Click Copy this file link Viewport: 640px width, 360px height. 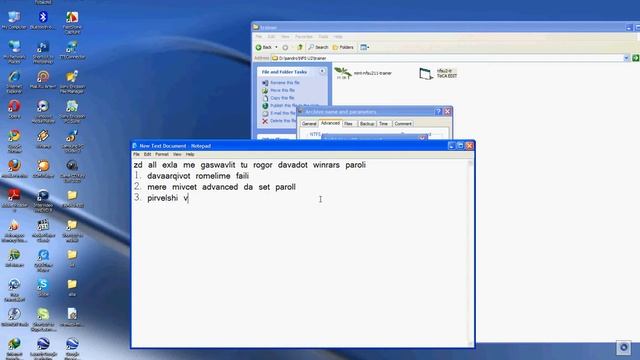282,98
